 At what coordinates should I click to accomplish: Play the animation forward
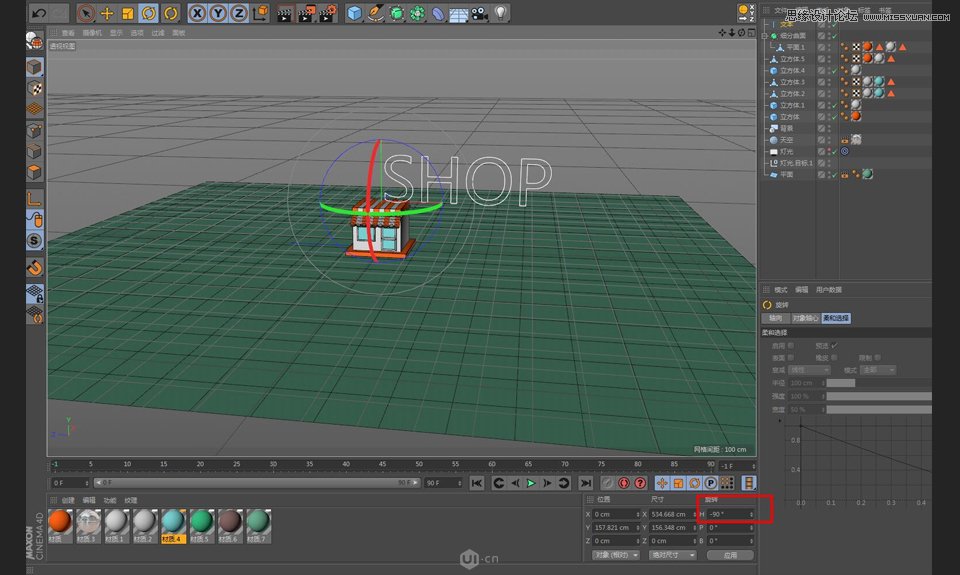point(531,483)
